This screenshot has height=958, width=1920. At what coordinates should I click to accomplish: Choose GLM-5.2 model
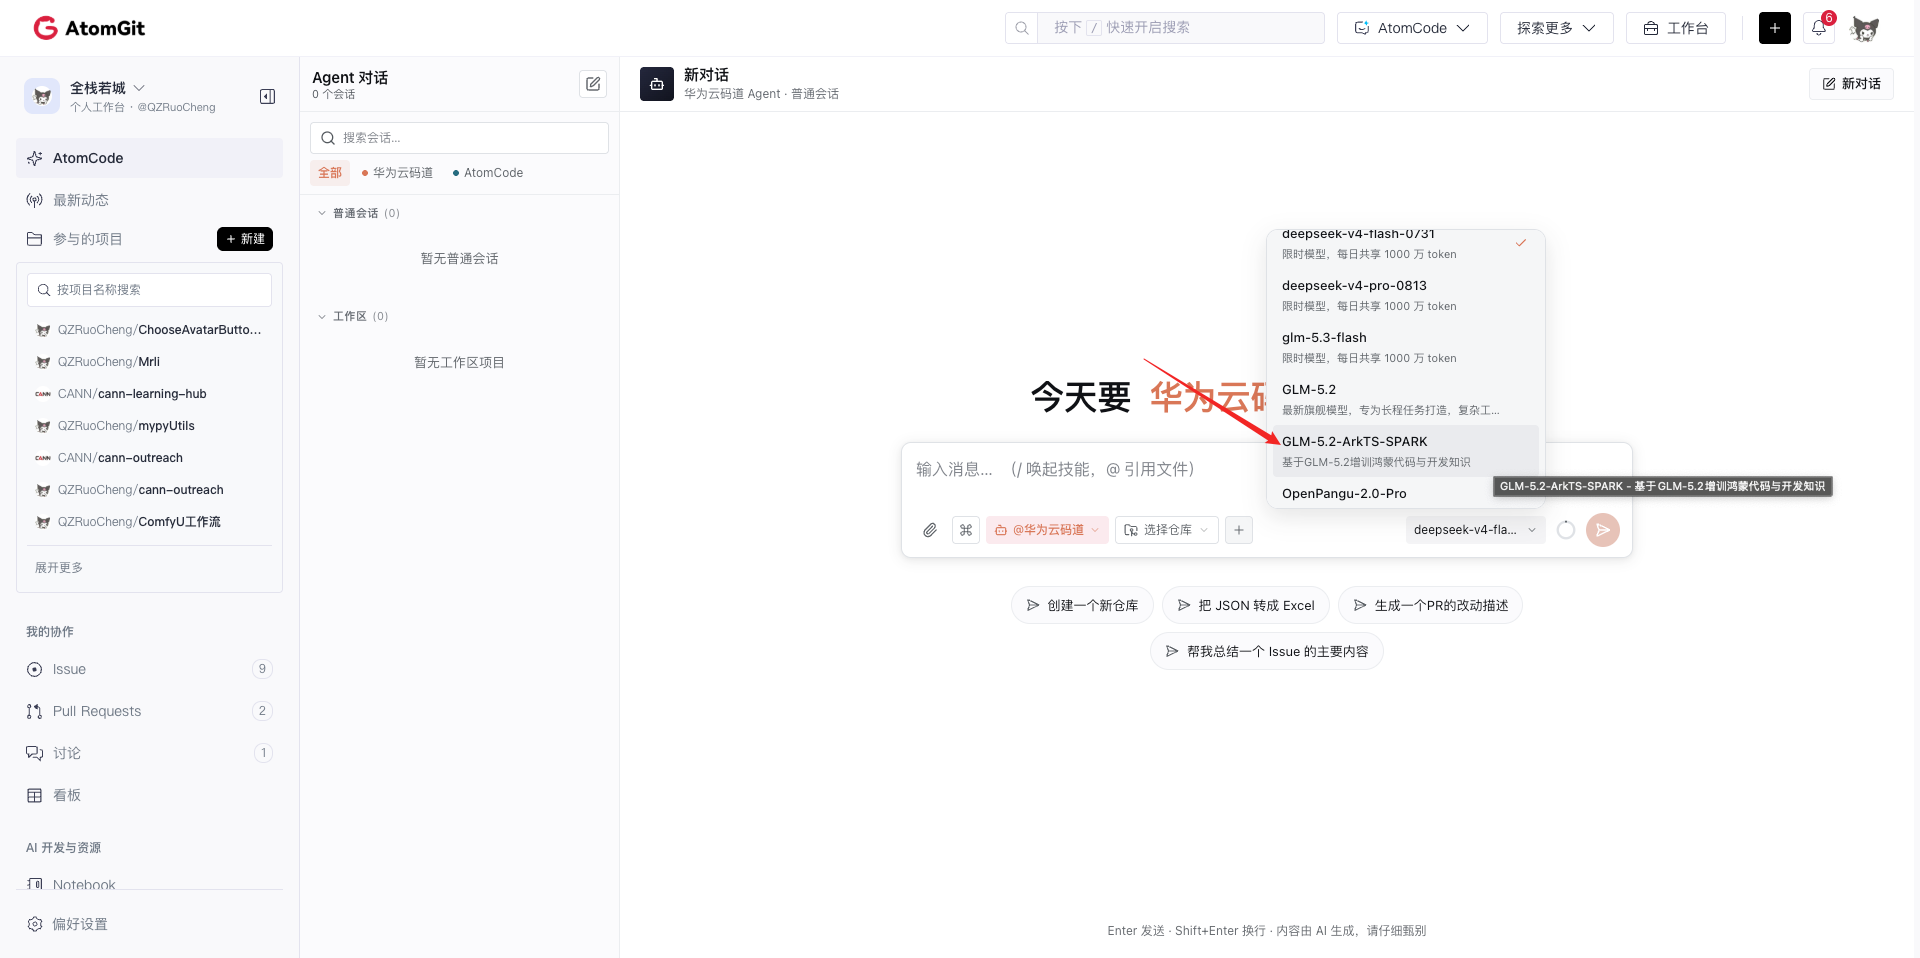[x=1405, y=399]
